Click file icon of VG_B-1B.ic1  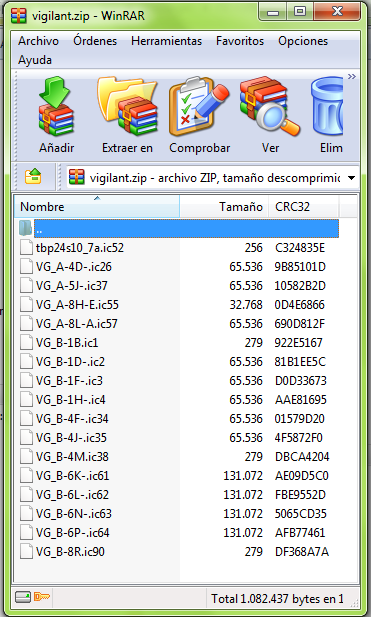[x=26, y=343]
